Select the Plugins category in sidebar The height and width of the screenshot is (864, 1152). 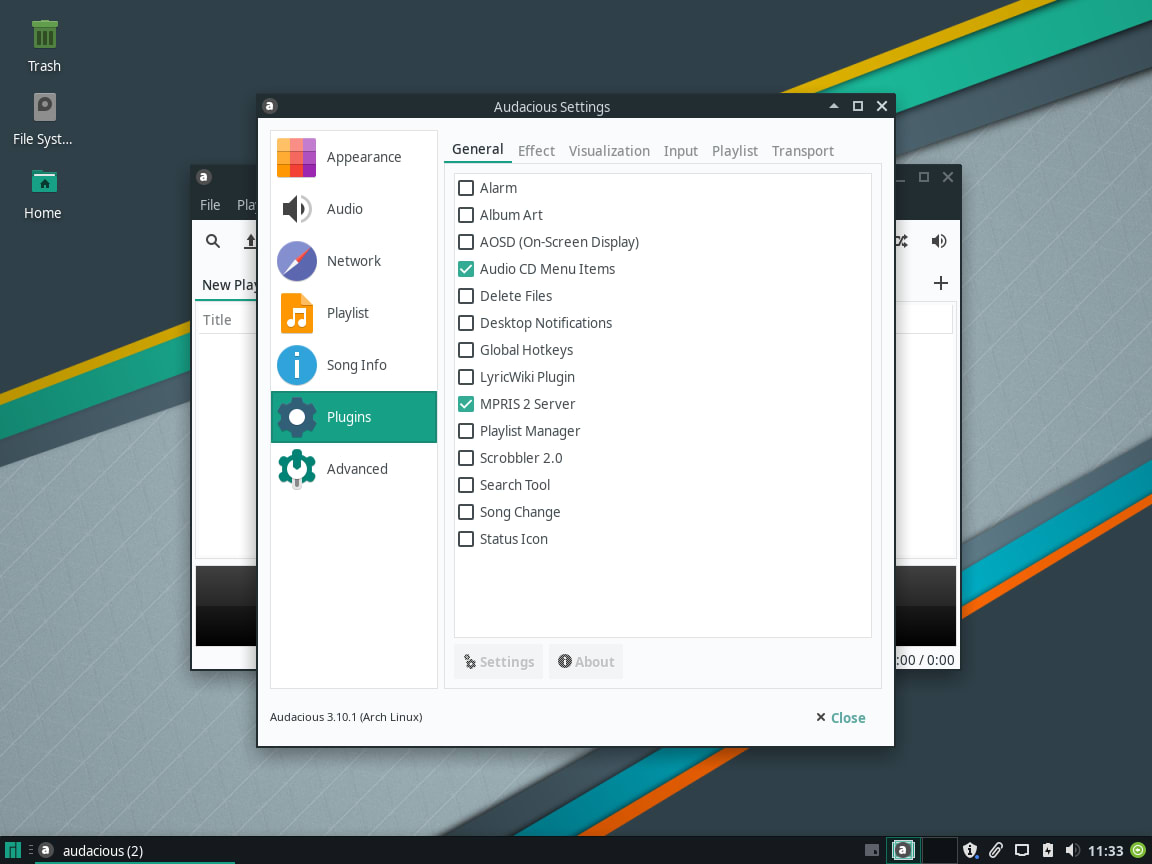pyautogui.click(x=353, y=417)
